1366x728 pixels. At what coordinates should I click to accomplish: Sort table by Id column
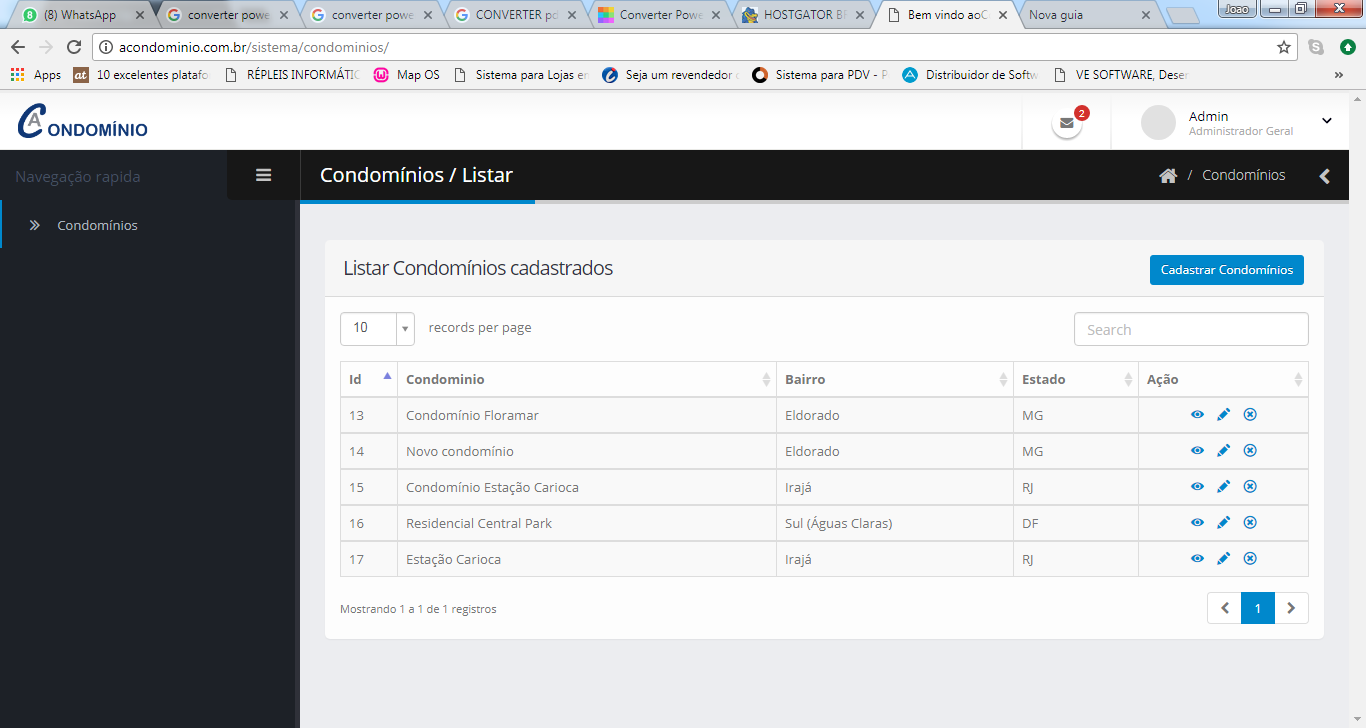369,379
